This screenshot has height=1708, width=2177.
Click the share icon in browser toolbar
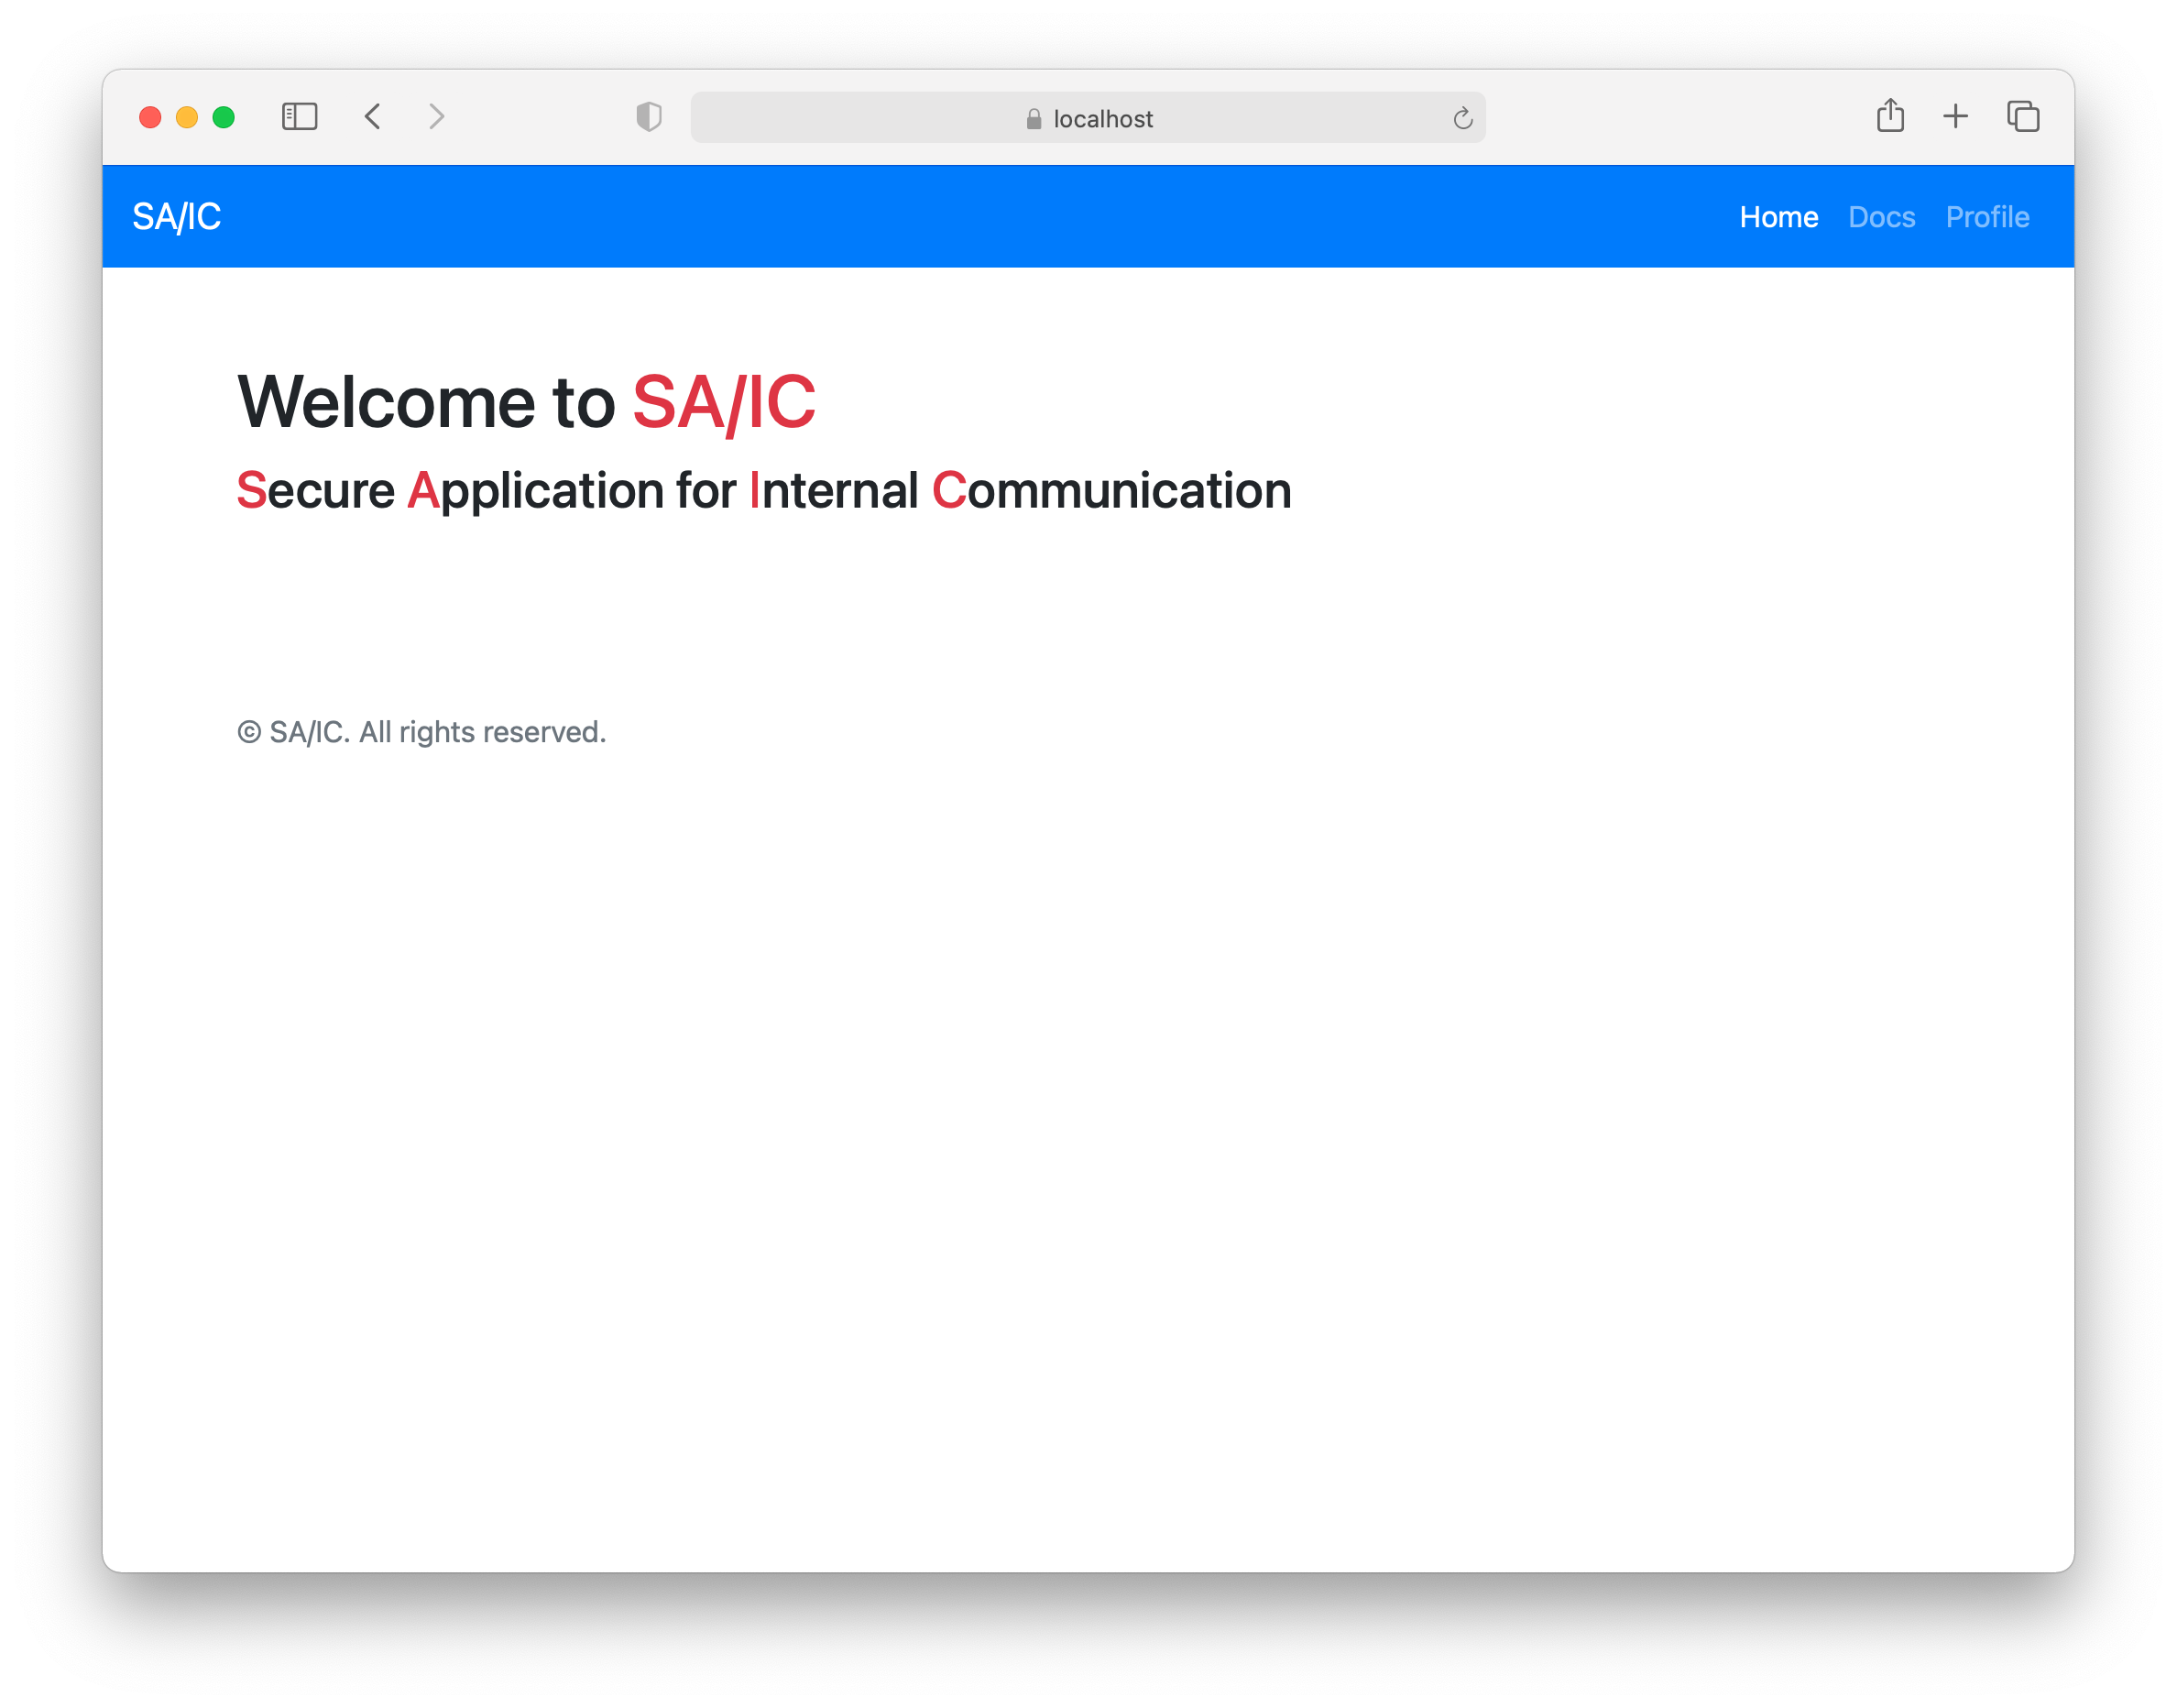[x=1889, y=118]
